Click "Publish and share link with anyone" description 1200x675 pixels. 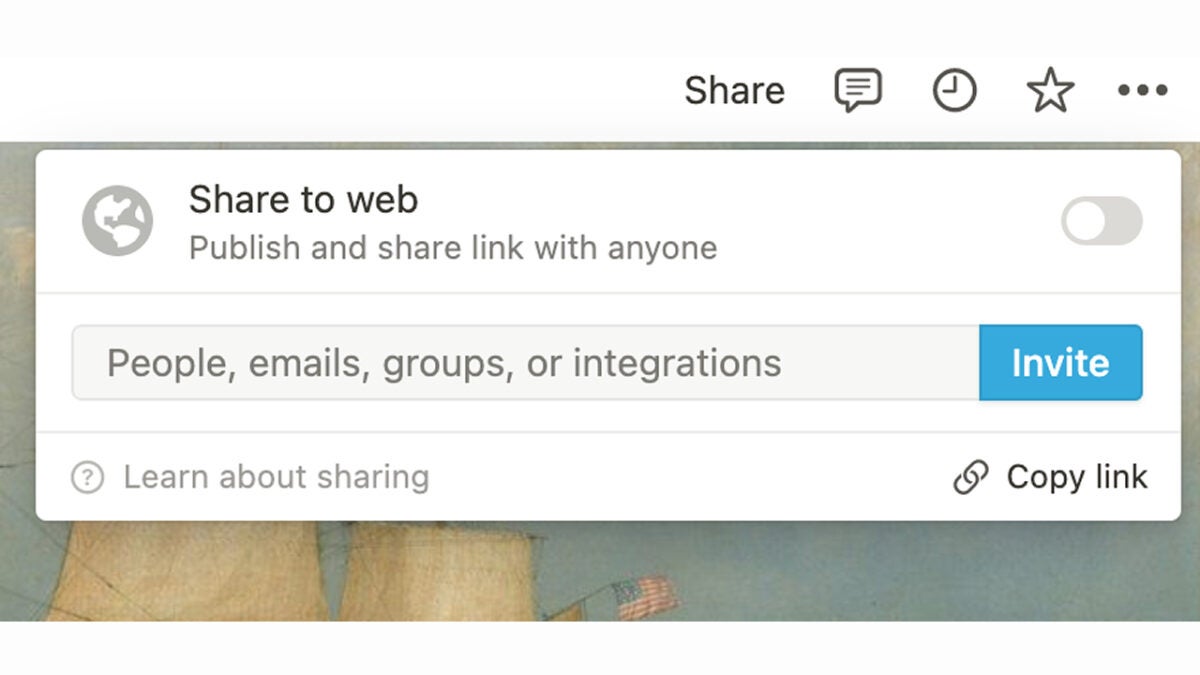tap(453, 247)
